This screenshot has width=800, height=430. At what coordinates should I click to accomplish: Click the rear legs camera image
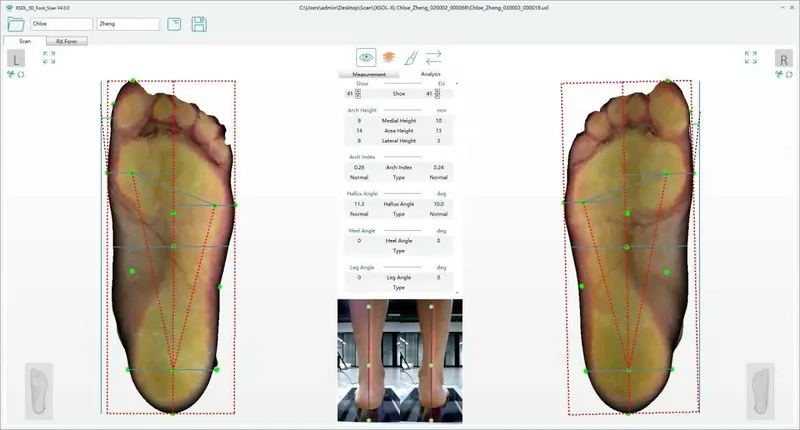click(400, 361)
